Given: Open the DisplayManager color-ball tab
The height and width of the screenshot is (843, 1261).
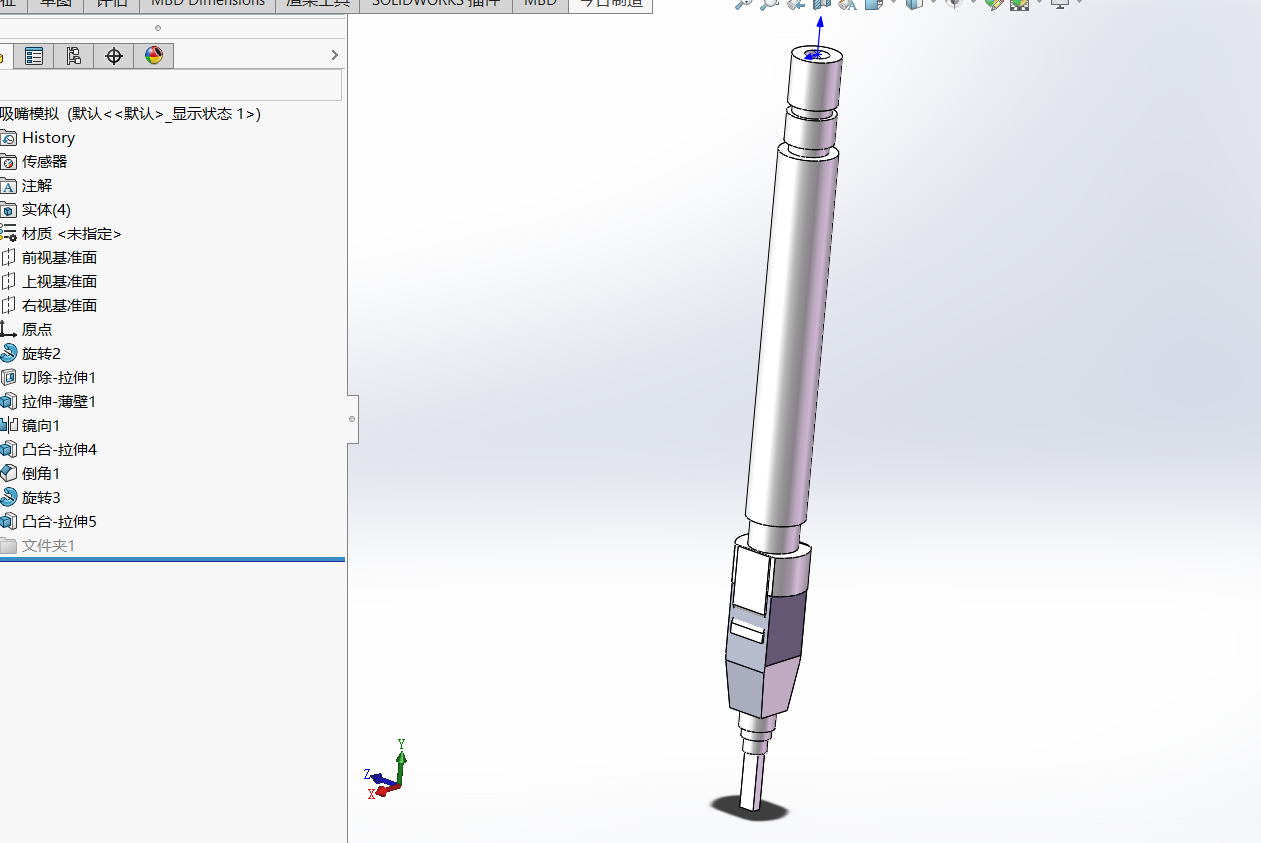Looking at the screenshot, I should click(x=153, y=56).
